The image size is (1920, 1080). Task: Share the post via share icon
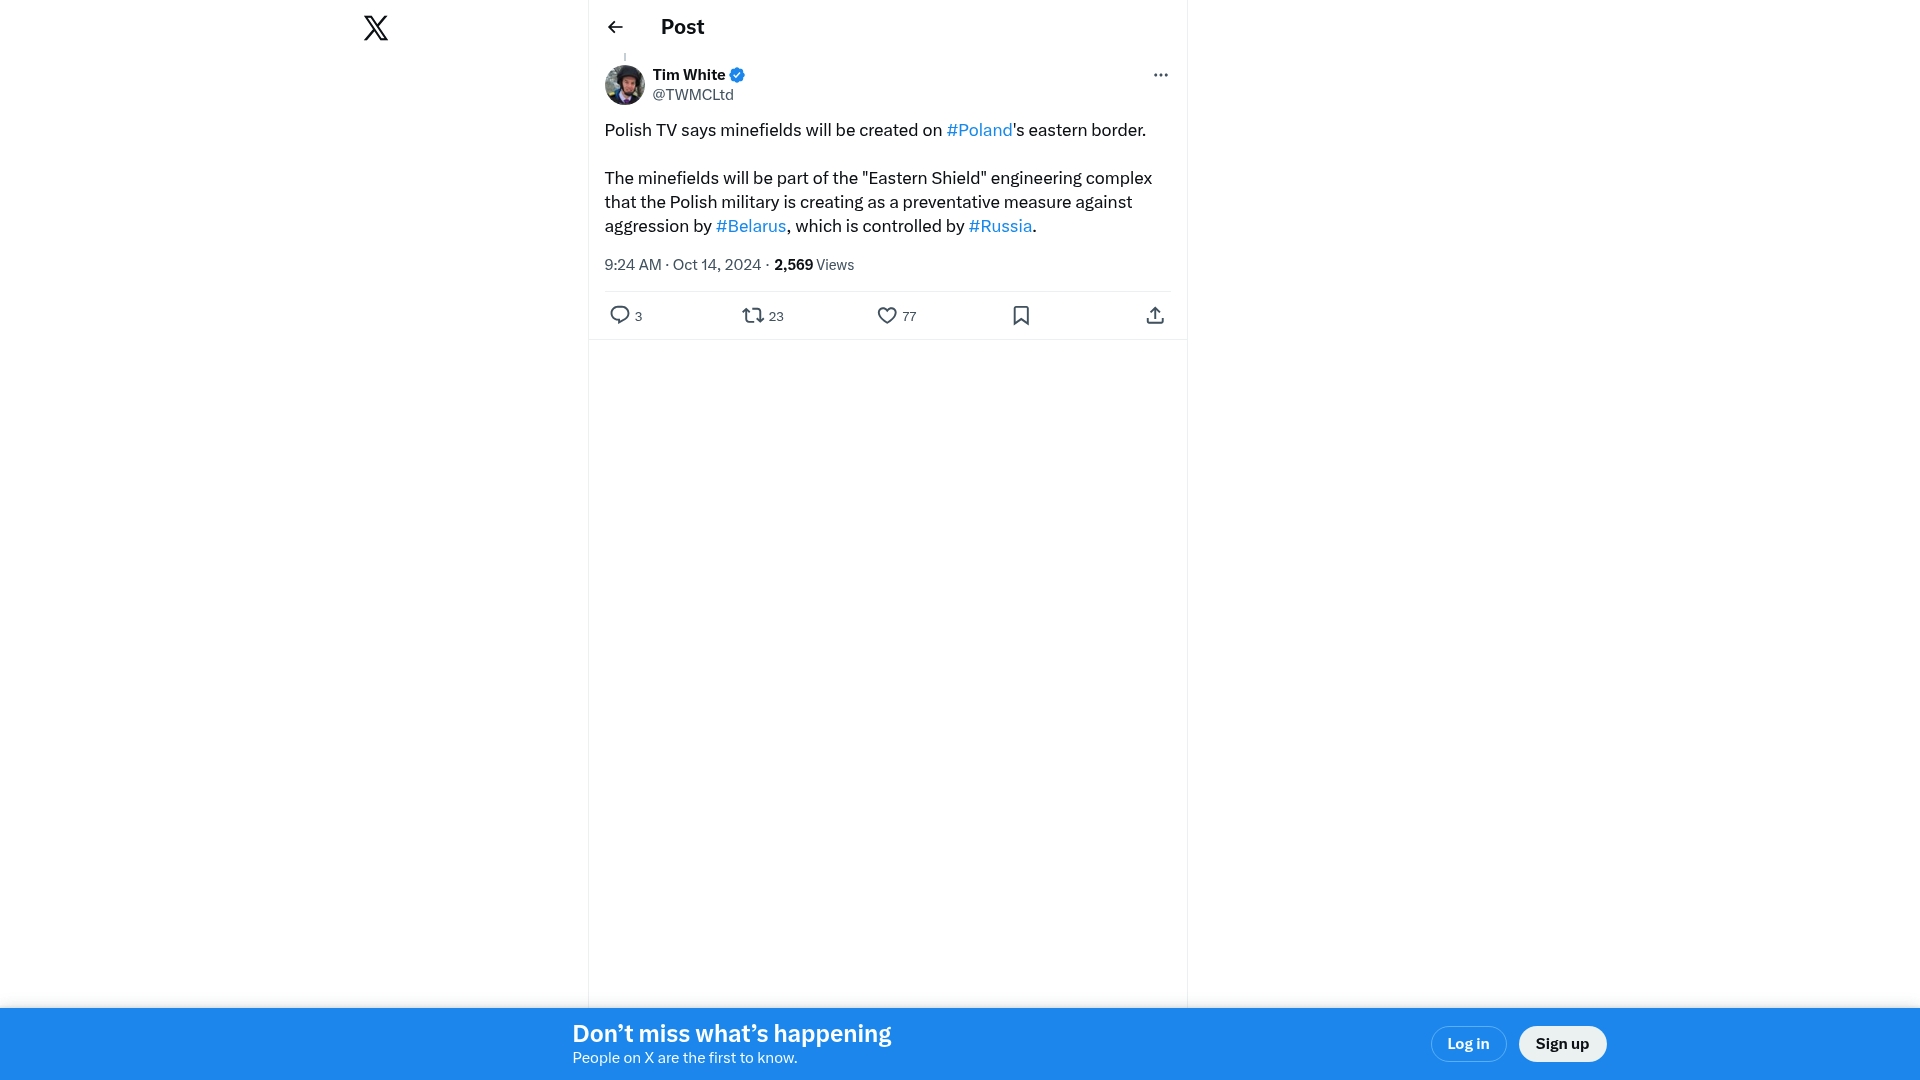tap(1155, 315)
